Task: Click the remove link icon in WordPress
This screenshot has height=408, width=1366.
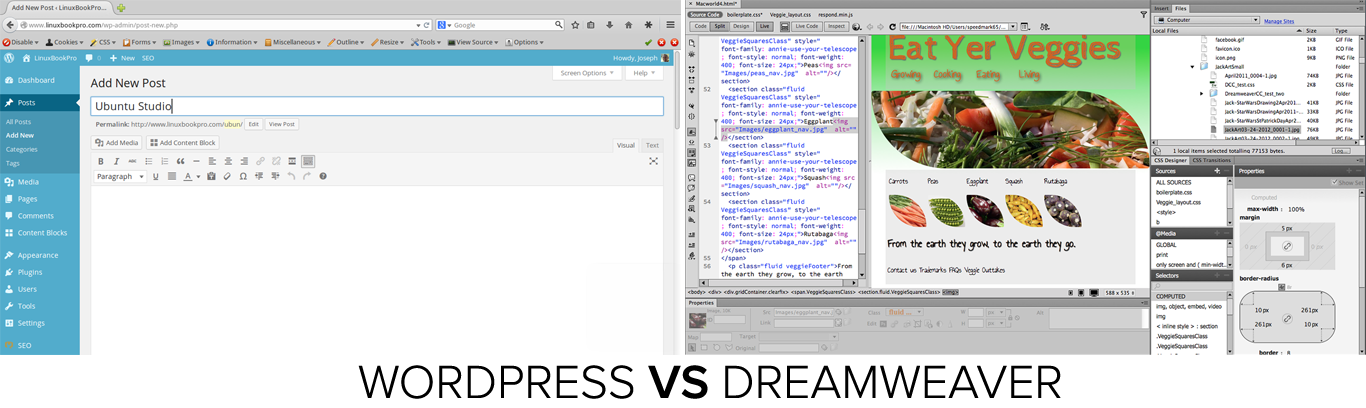Action: (276, 161)
